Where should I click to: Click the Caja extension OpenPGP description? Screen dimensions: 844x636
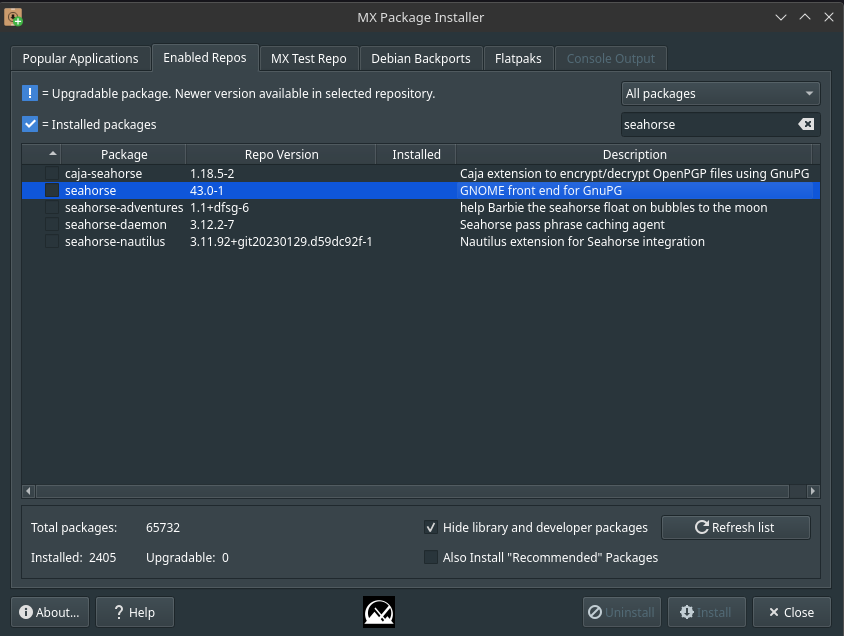coord(634,173)
